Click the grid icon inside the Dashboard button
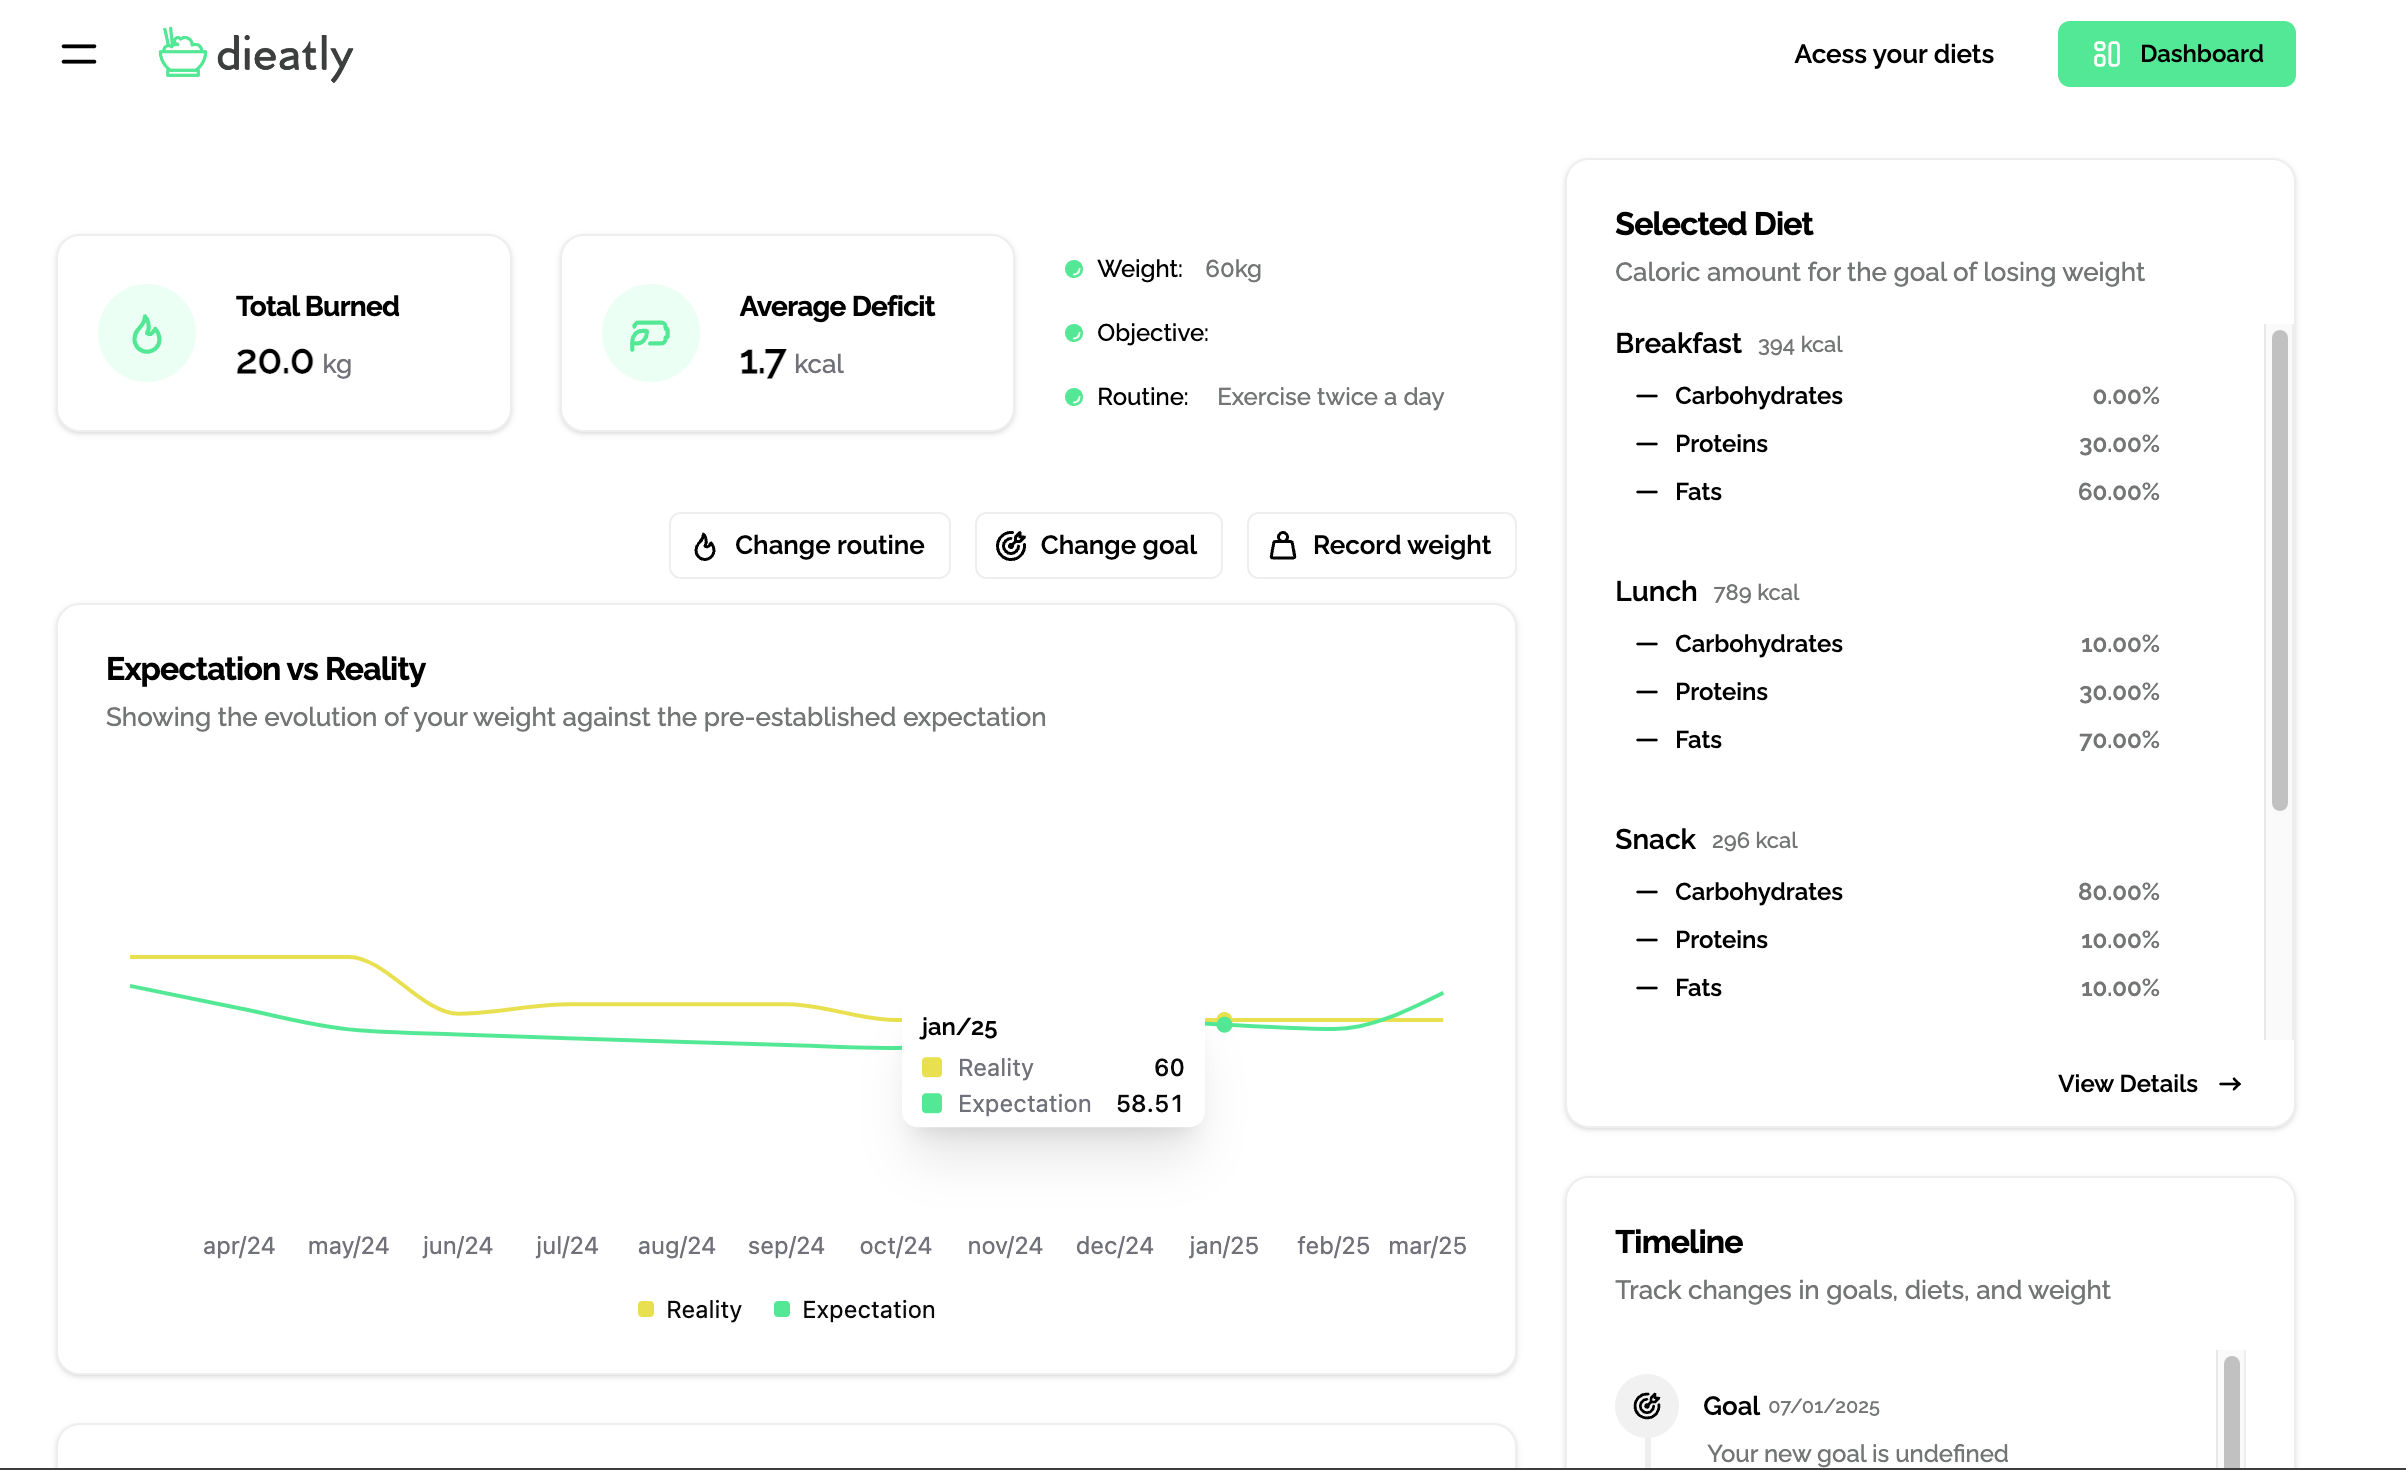 [x=2106, y=54]
